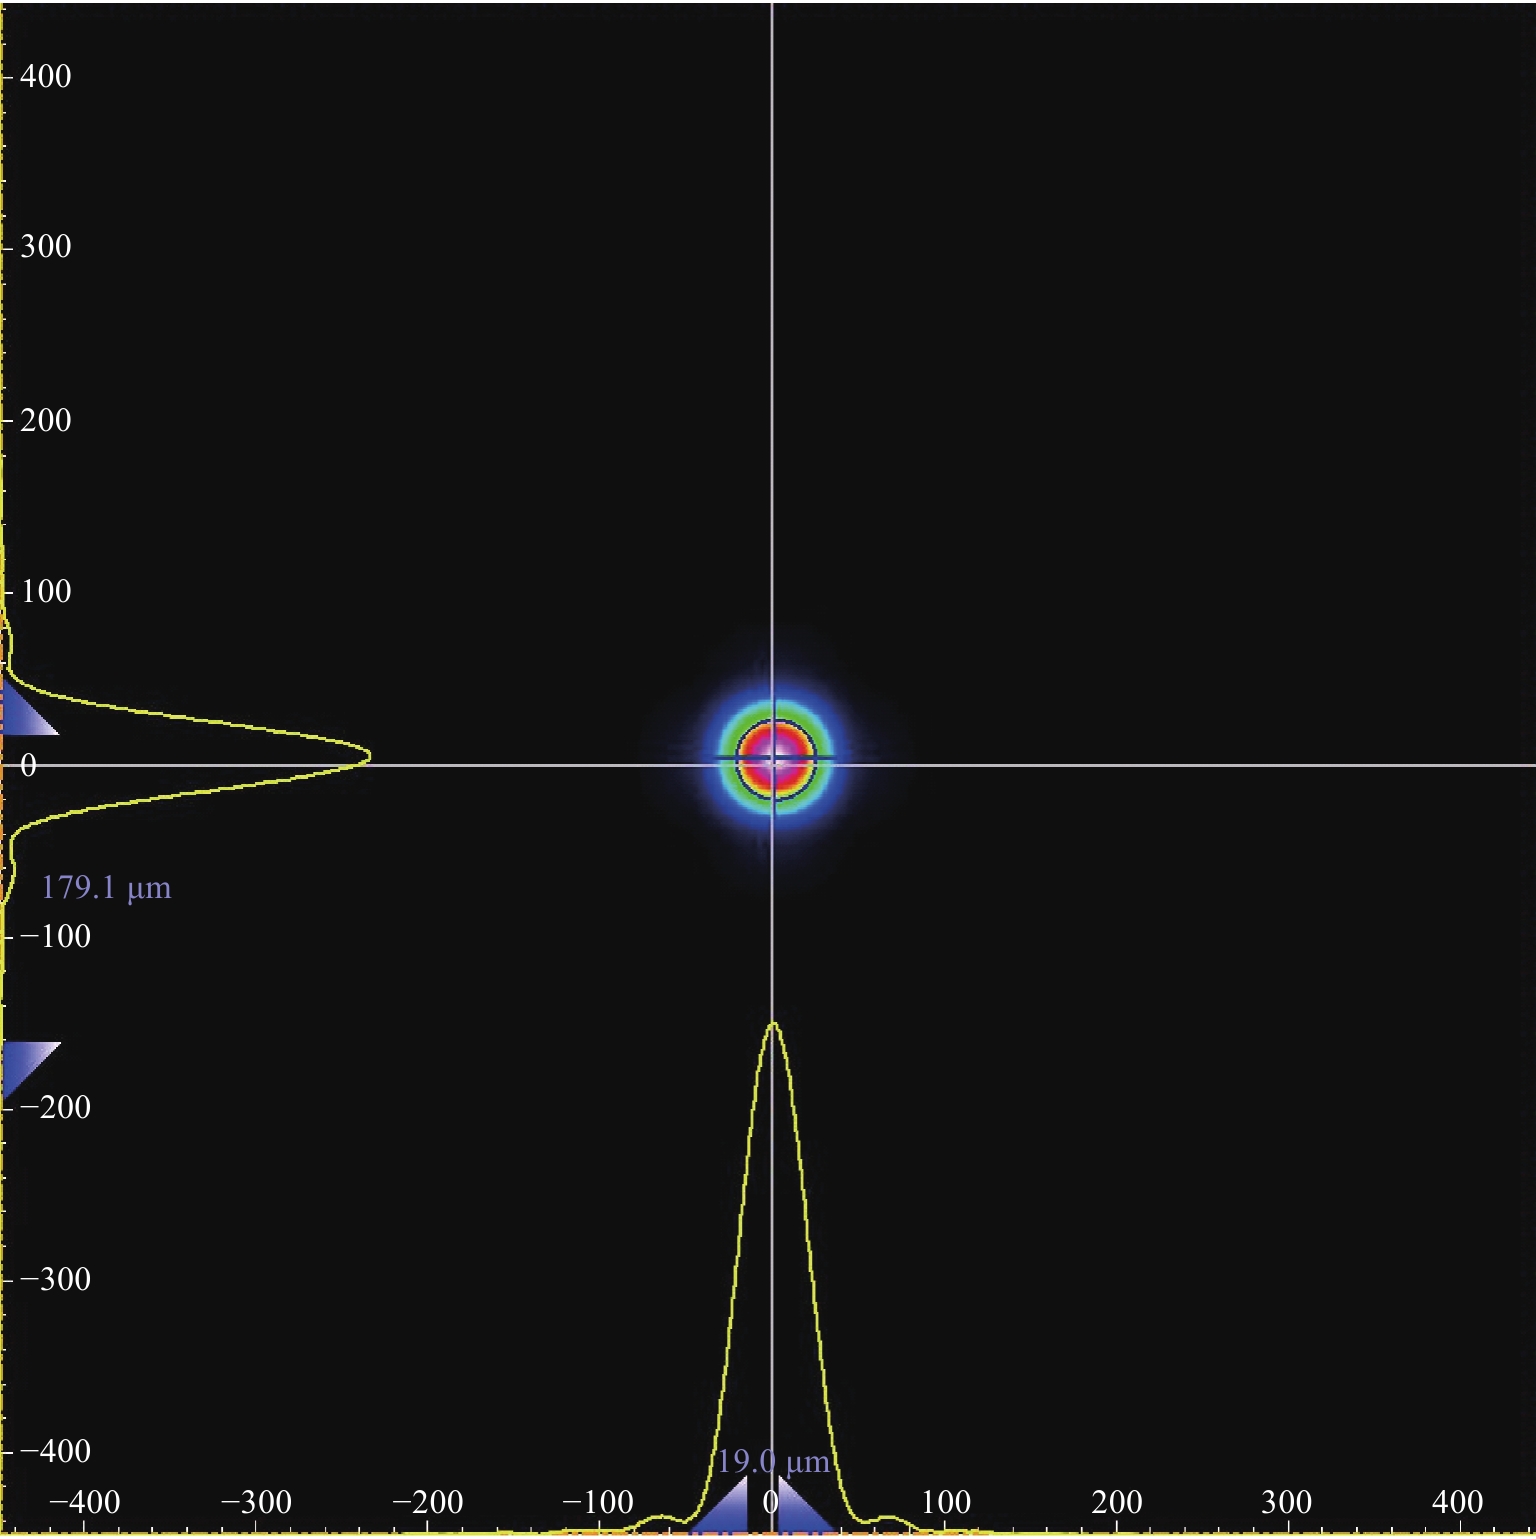Click the center of the colored beam spot

tap(775, 760)
